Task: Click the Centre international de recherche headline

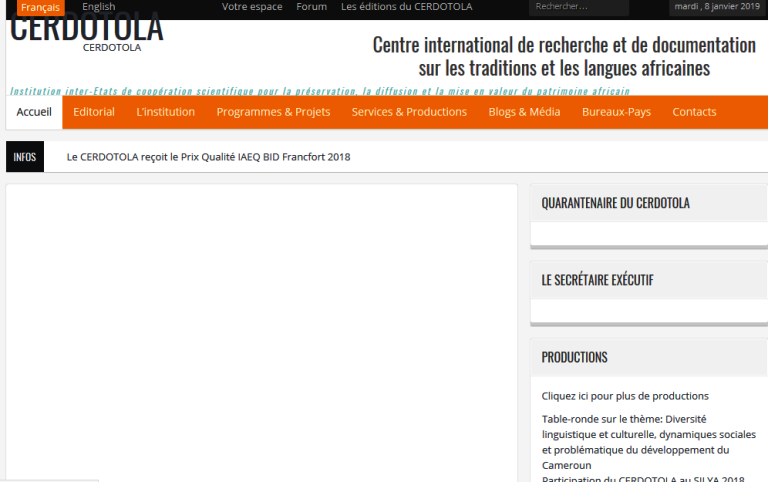Action: coord(564,56)
